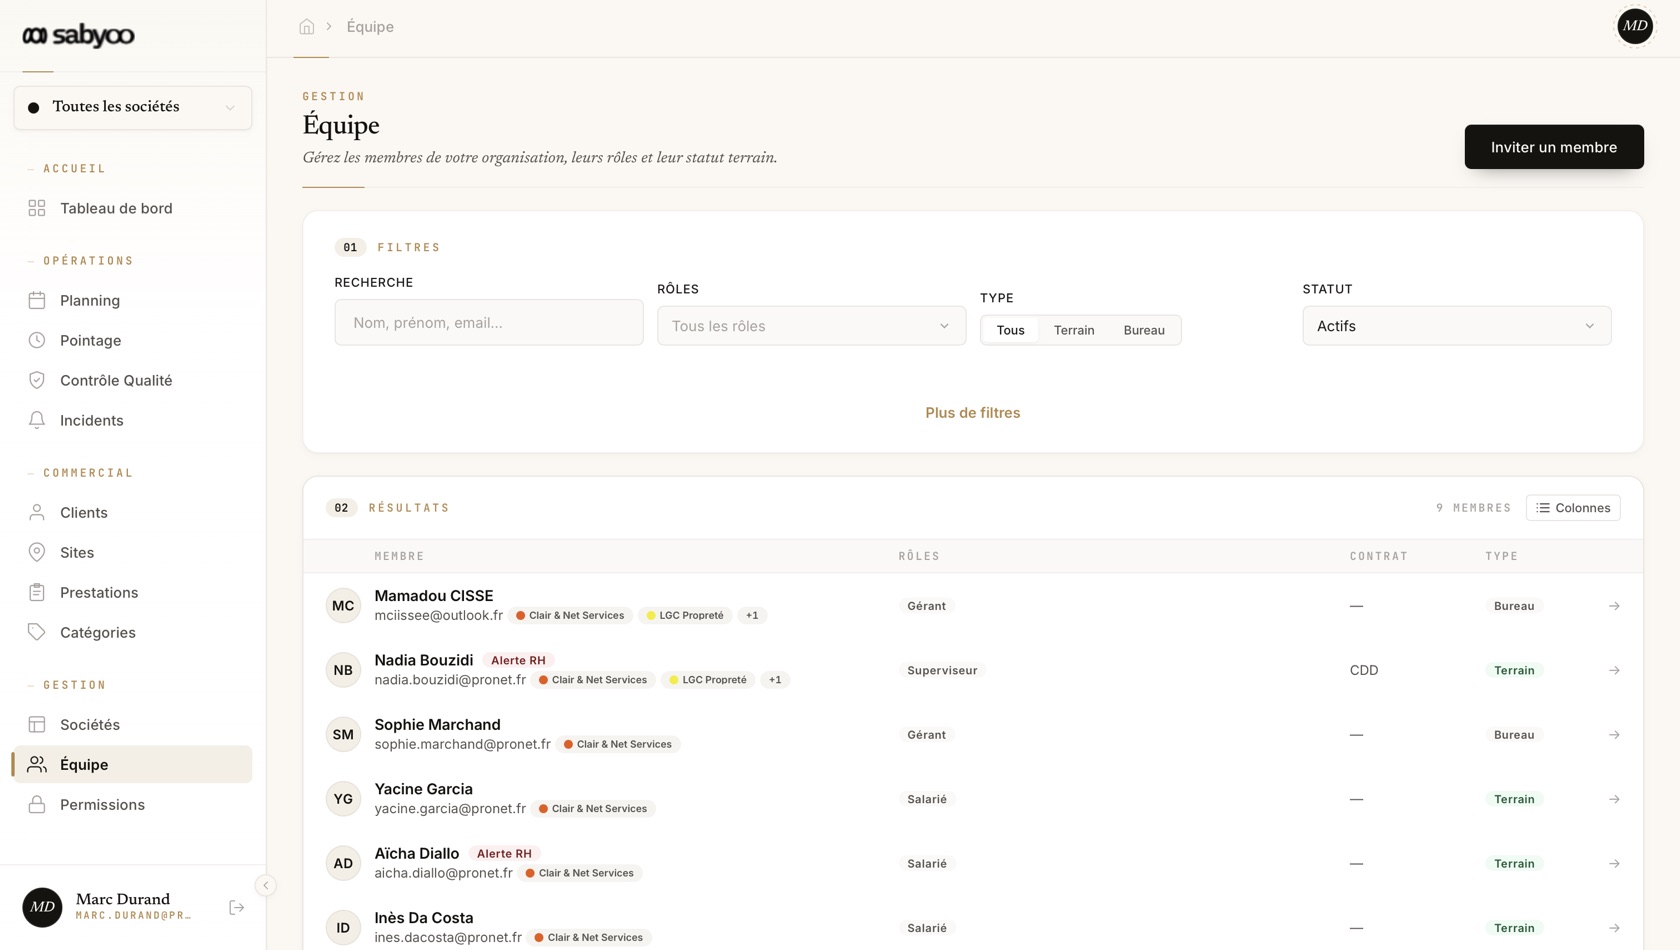Click the Permissions lock icon

[37, 804]
